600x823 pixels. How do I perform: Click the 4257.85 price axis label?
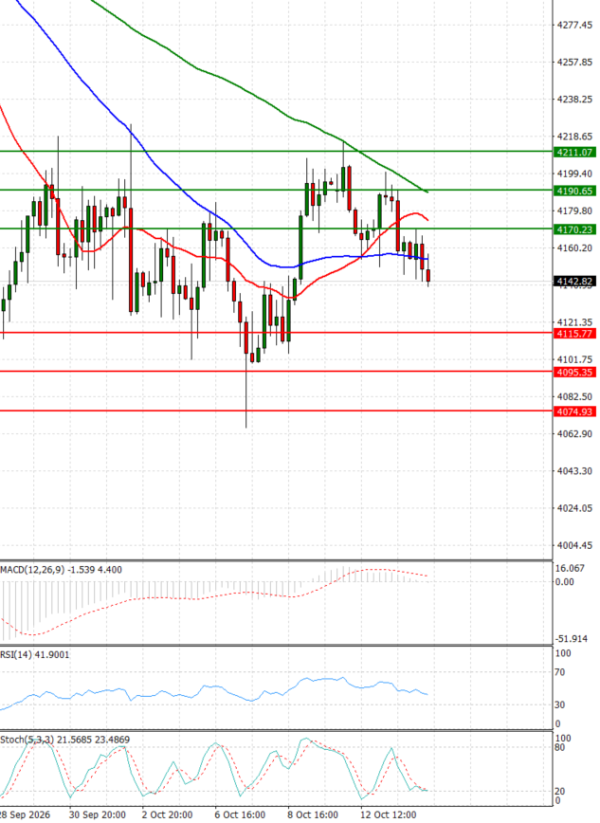tap(575, 62)
